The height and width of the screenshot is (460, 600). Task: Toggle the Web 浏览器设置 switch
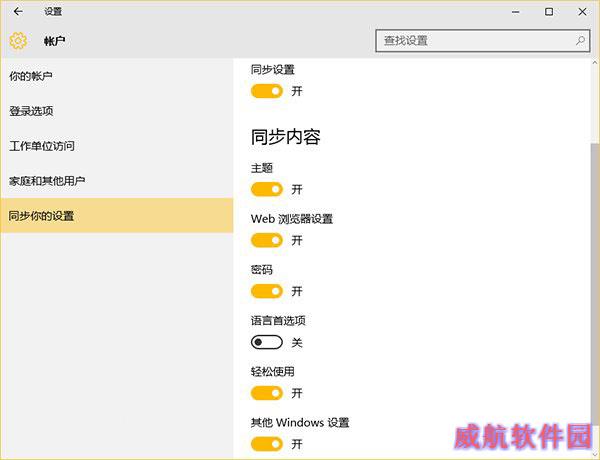pos(267,240)
